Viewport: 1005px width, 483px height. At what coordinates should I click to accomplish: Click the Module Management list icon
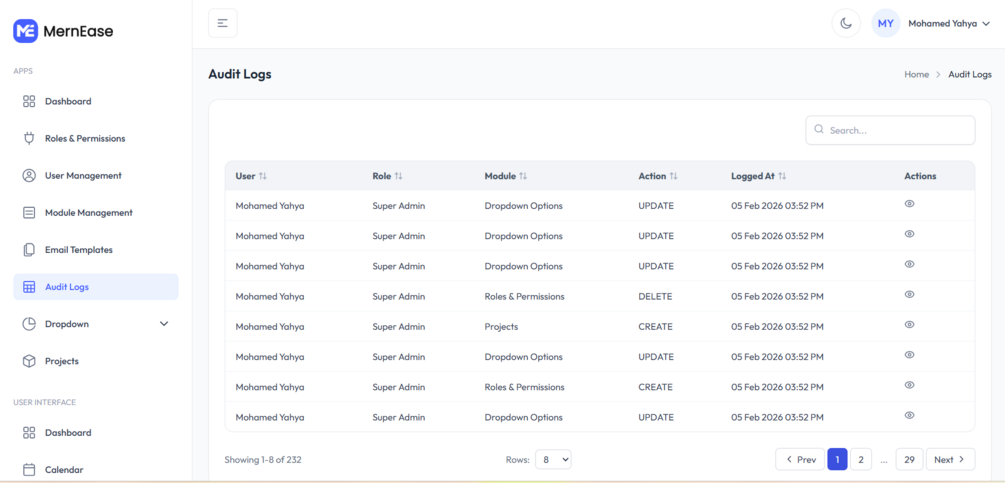(x=29, y=213)
